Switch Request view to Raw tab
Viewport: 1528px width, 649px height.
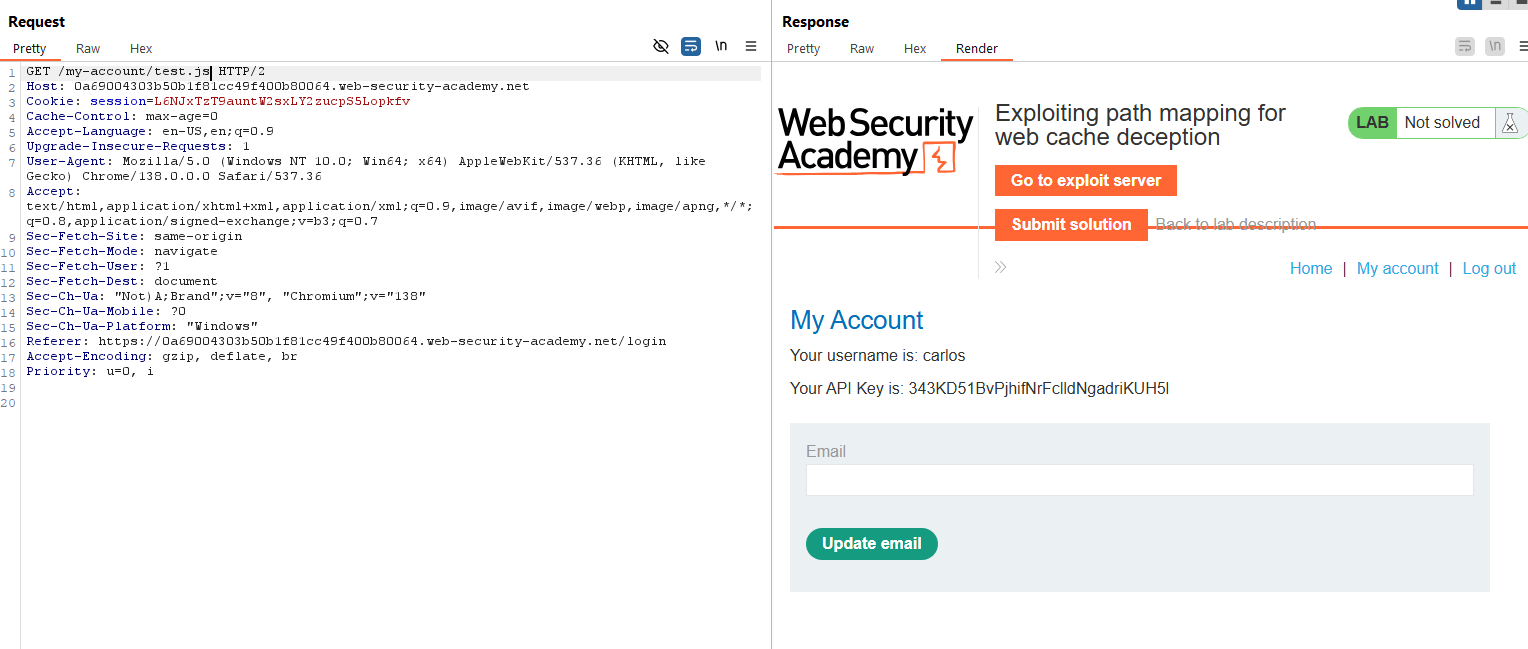point(88,48)
